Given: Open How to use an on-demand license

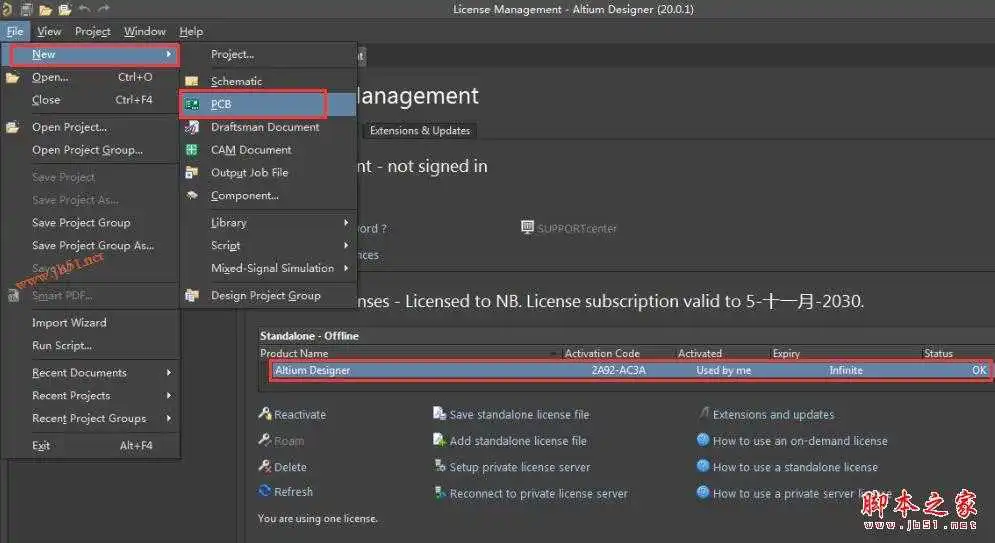Looking at the screenshot, I should pyautogui.click(x=799, y=441).
